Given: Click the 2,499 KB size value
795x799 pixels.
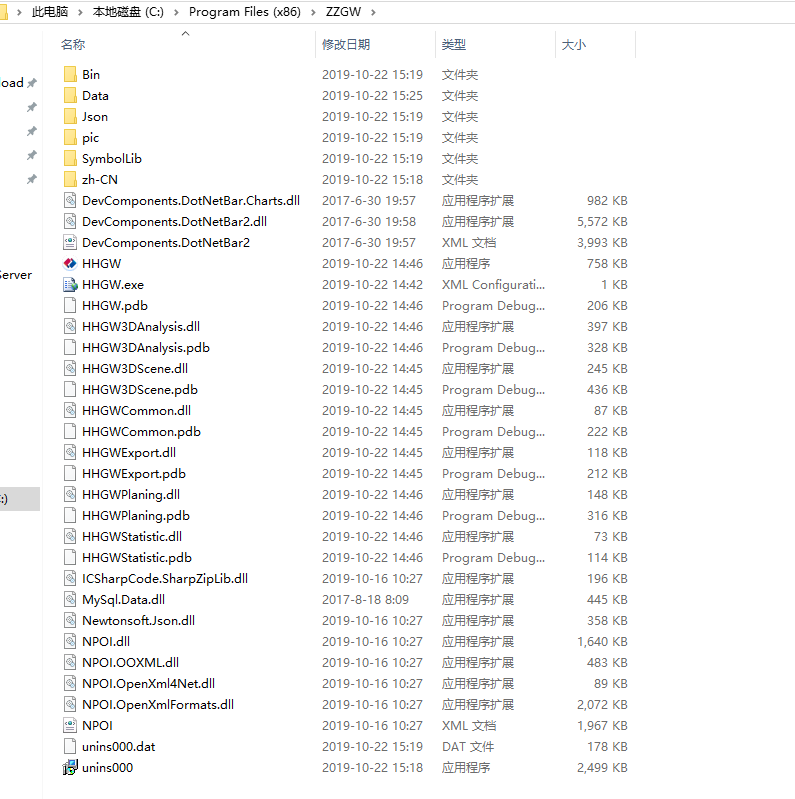Looking at the screenshot, I should point(602,767).
